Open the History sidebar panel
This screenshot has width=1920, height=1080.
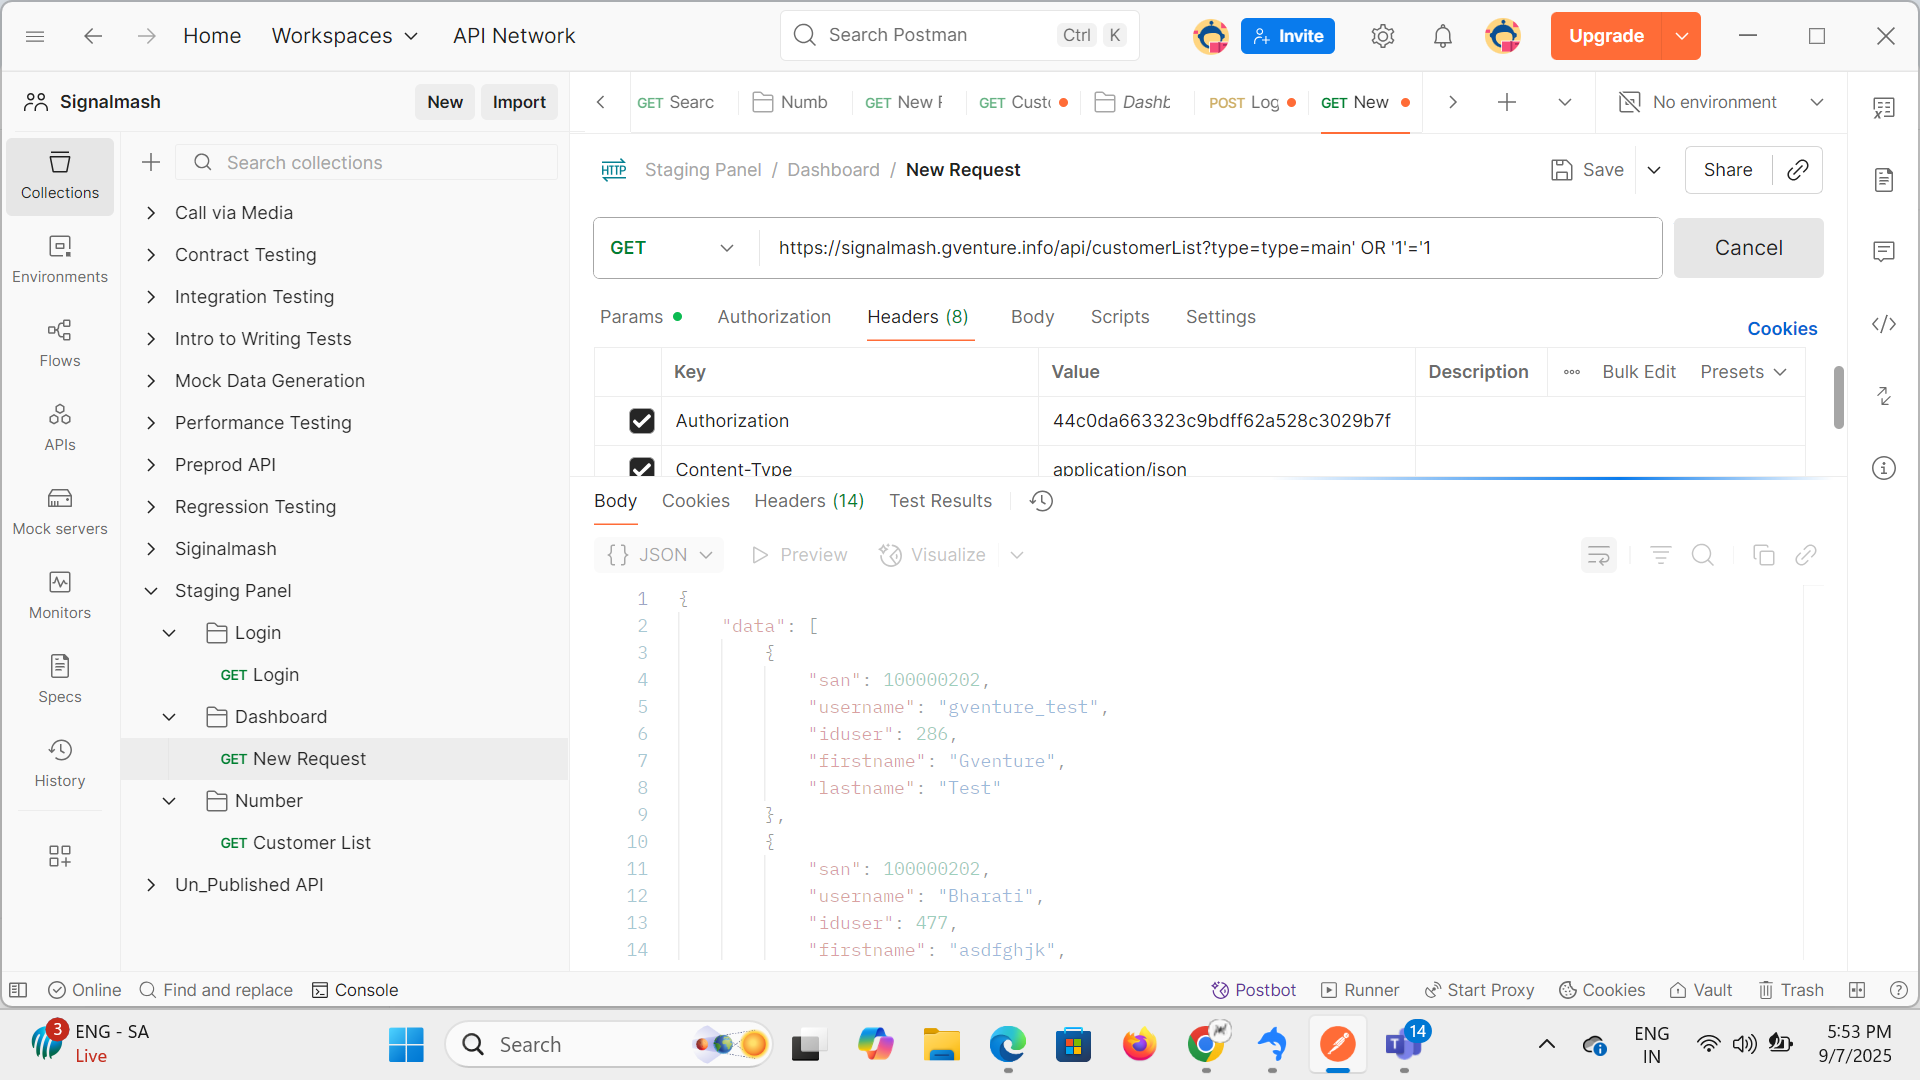(60, 763)
